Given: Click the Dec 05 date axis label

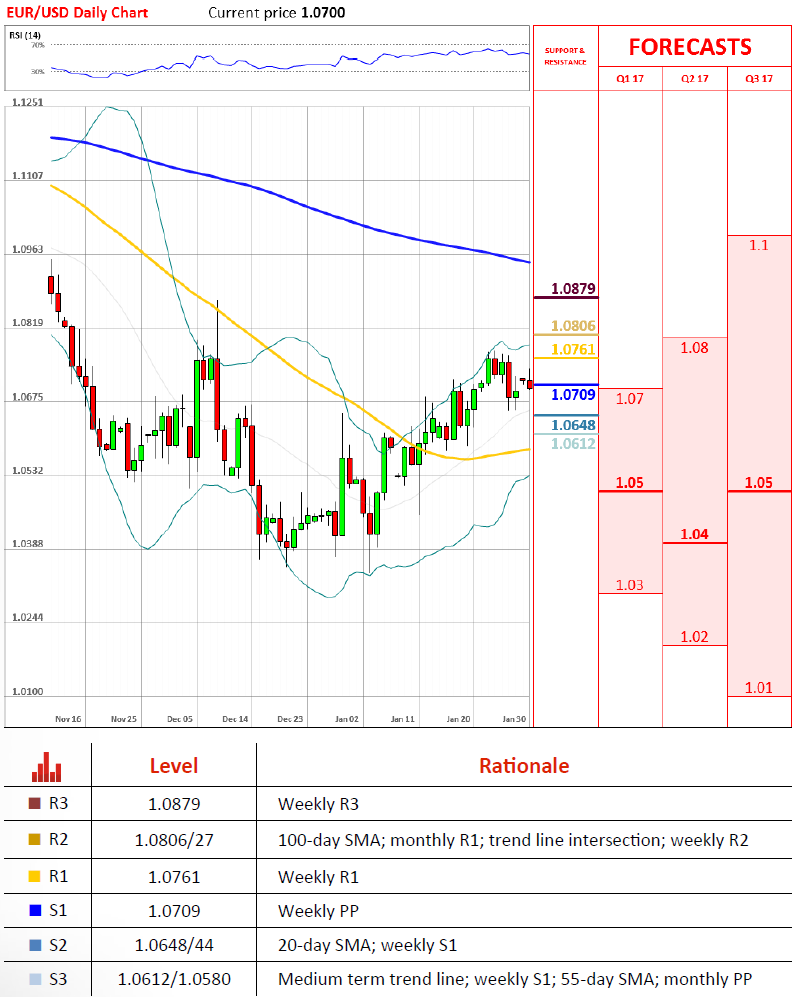Looking at the screenshot, I should [x=180, y=719].
